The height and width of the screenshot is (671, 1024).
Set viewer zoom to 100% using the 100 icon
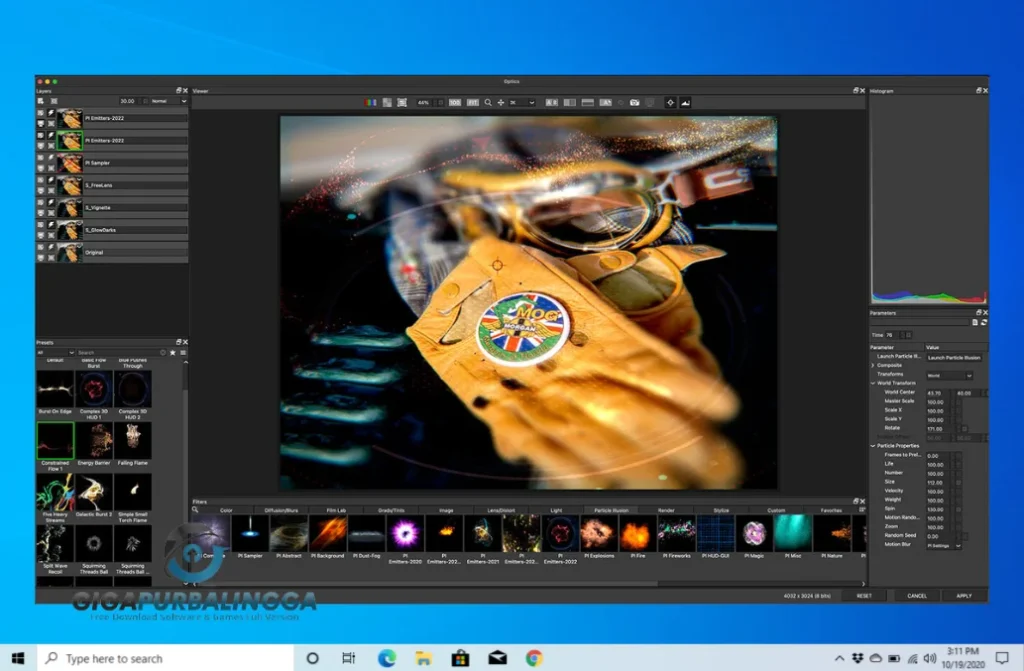click(x=453, y=102)
